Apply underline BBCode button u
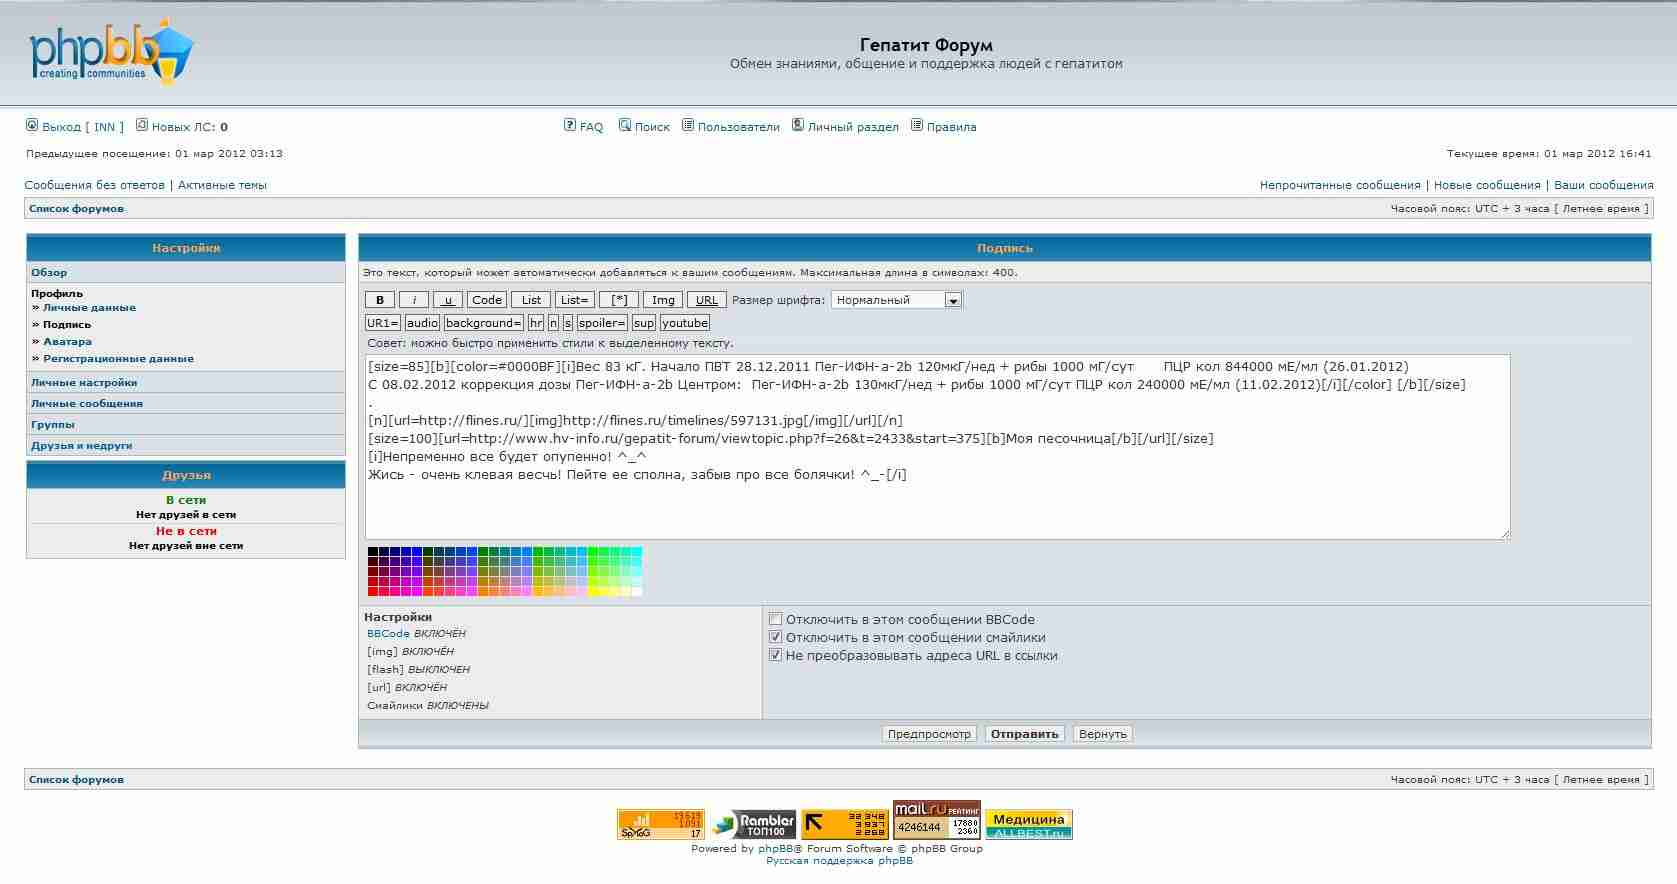Image resolution: width=1677 pixels, height=884 pixels. pos(448,300)
